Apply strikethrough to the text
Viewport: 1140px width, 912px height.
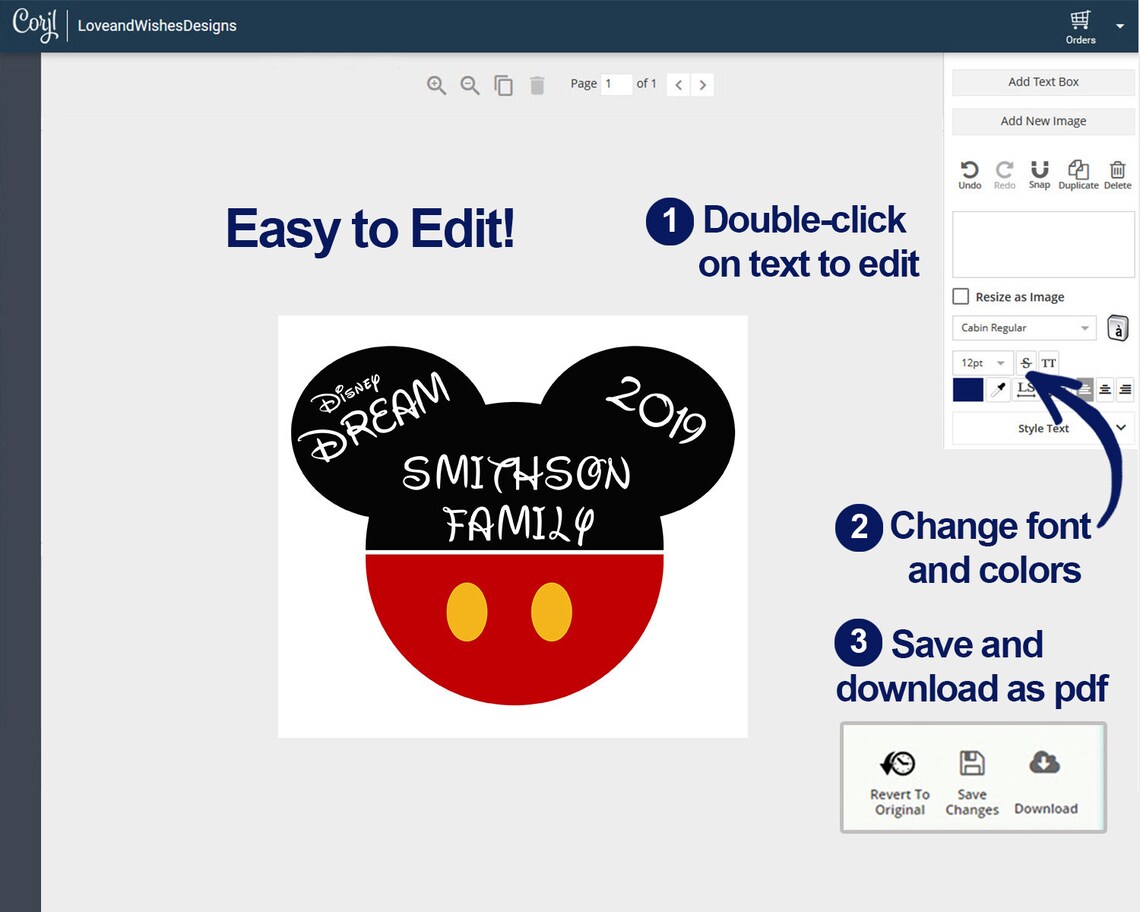[x=1026, y=363]
